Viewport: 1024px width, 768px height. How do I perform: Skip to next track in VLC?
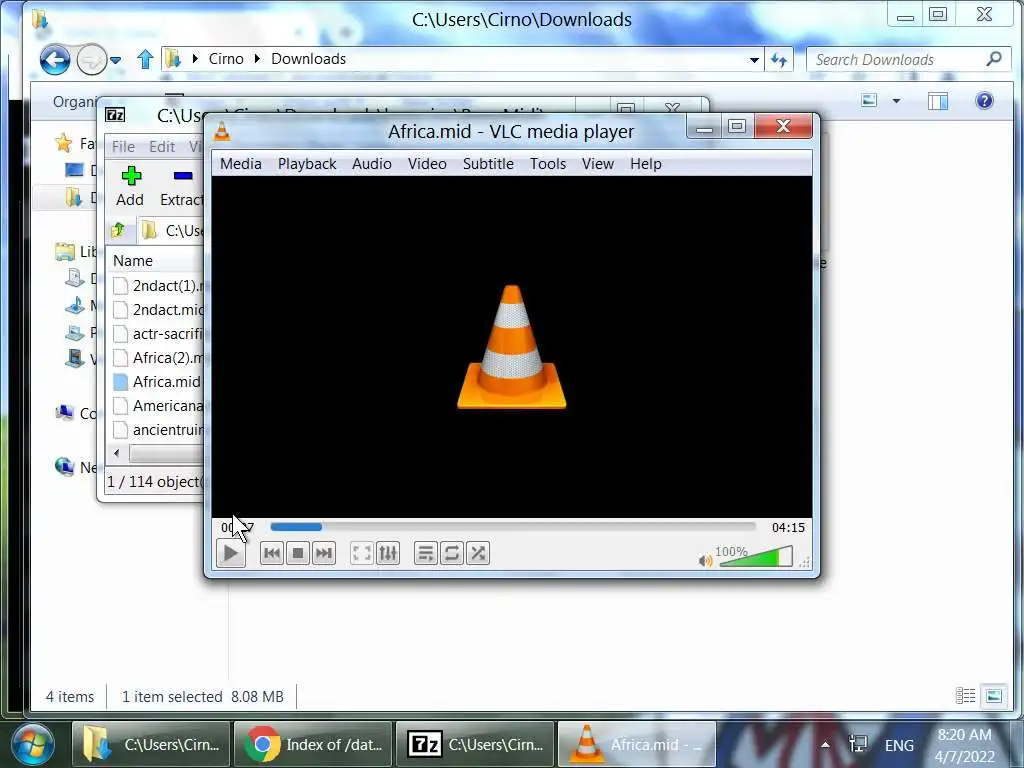click(x=324, y=554)
